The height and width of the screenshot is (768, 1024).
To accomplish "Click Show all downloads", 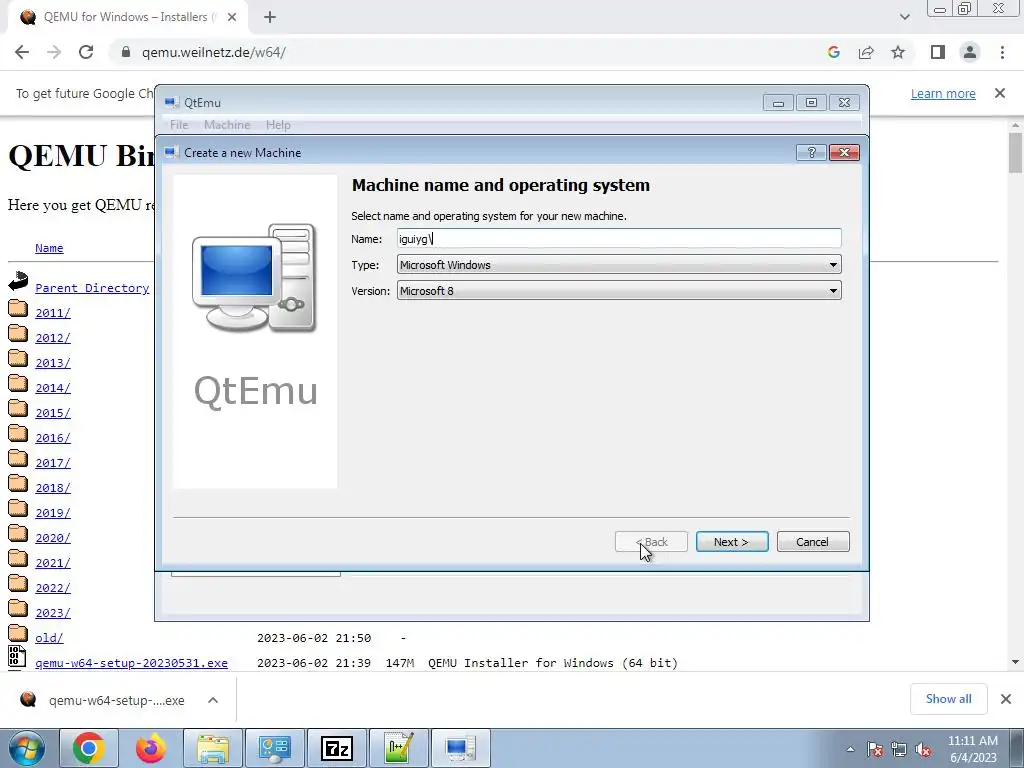I will click(948, 699).
